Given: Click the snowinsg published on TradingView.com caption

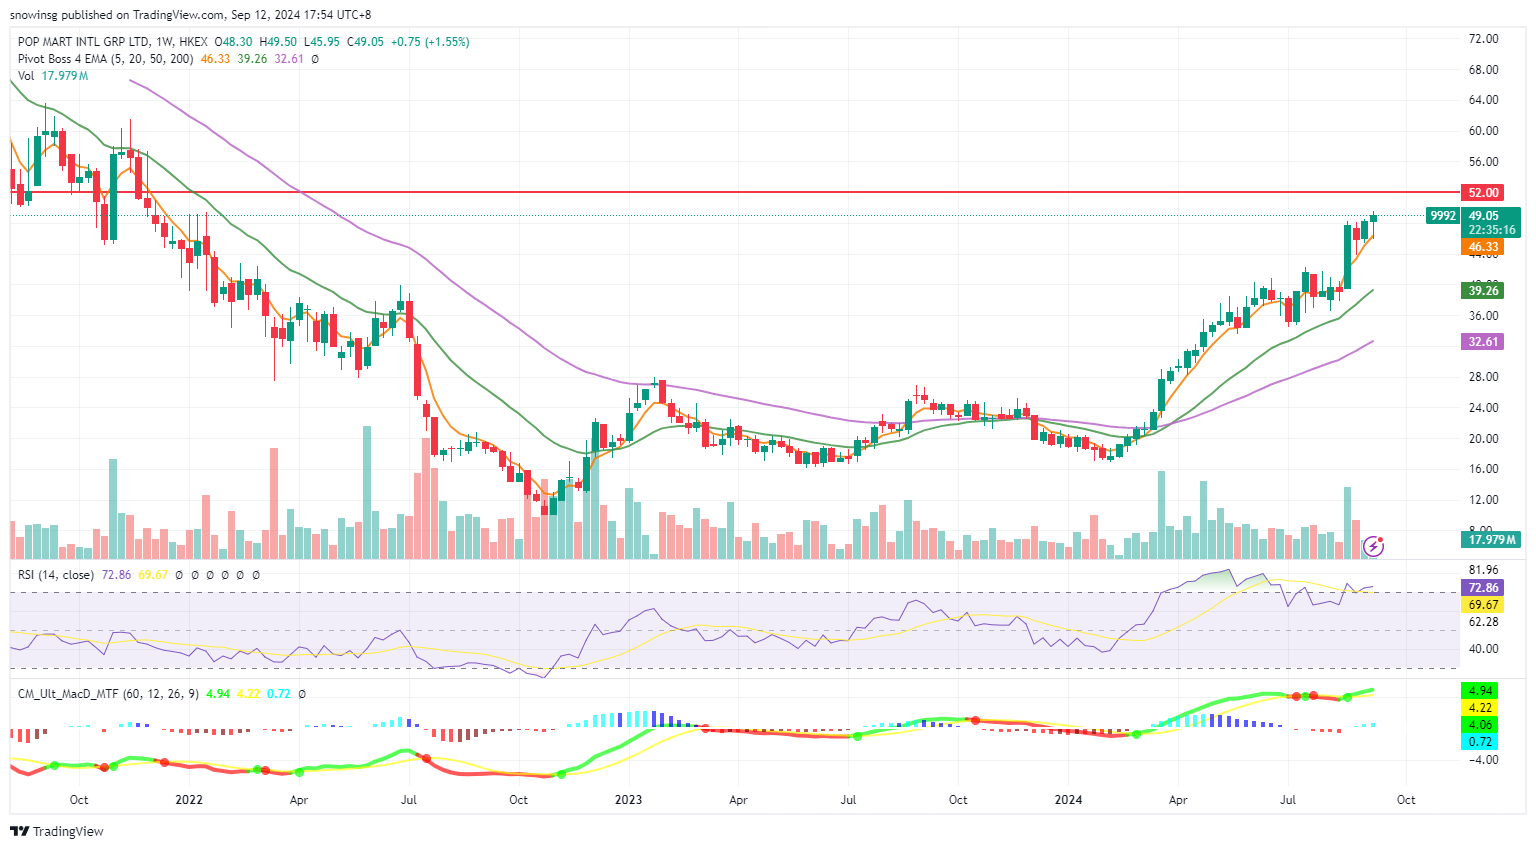Looking at the screenshot, I should tap(117, 15).
